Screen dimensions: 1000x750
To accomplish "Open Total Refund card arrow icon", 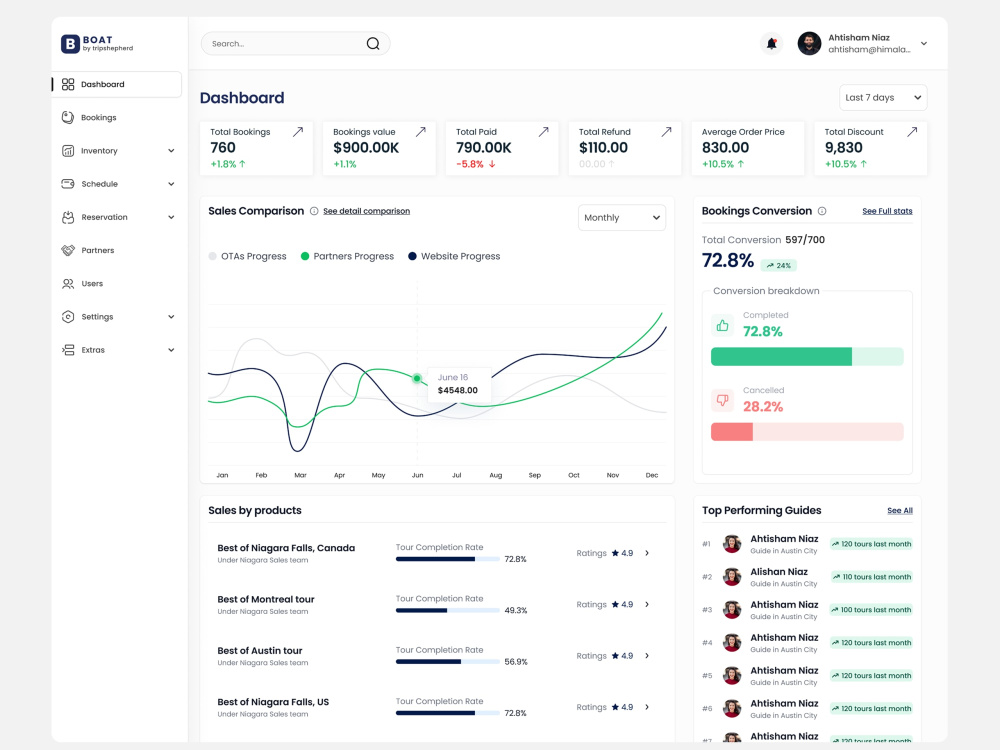I will point(666,131).
